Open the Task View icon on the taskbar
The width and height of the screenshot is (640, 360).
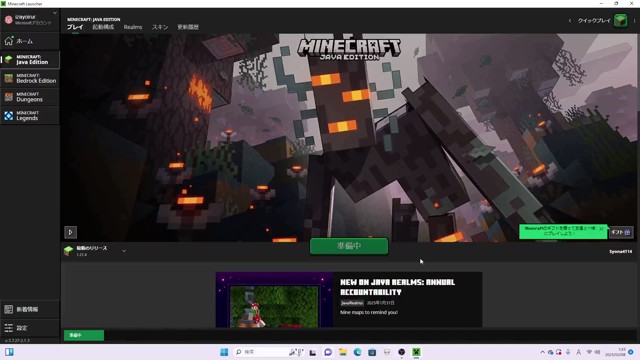(x=313, y=352)
